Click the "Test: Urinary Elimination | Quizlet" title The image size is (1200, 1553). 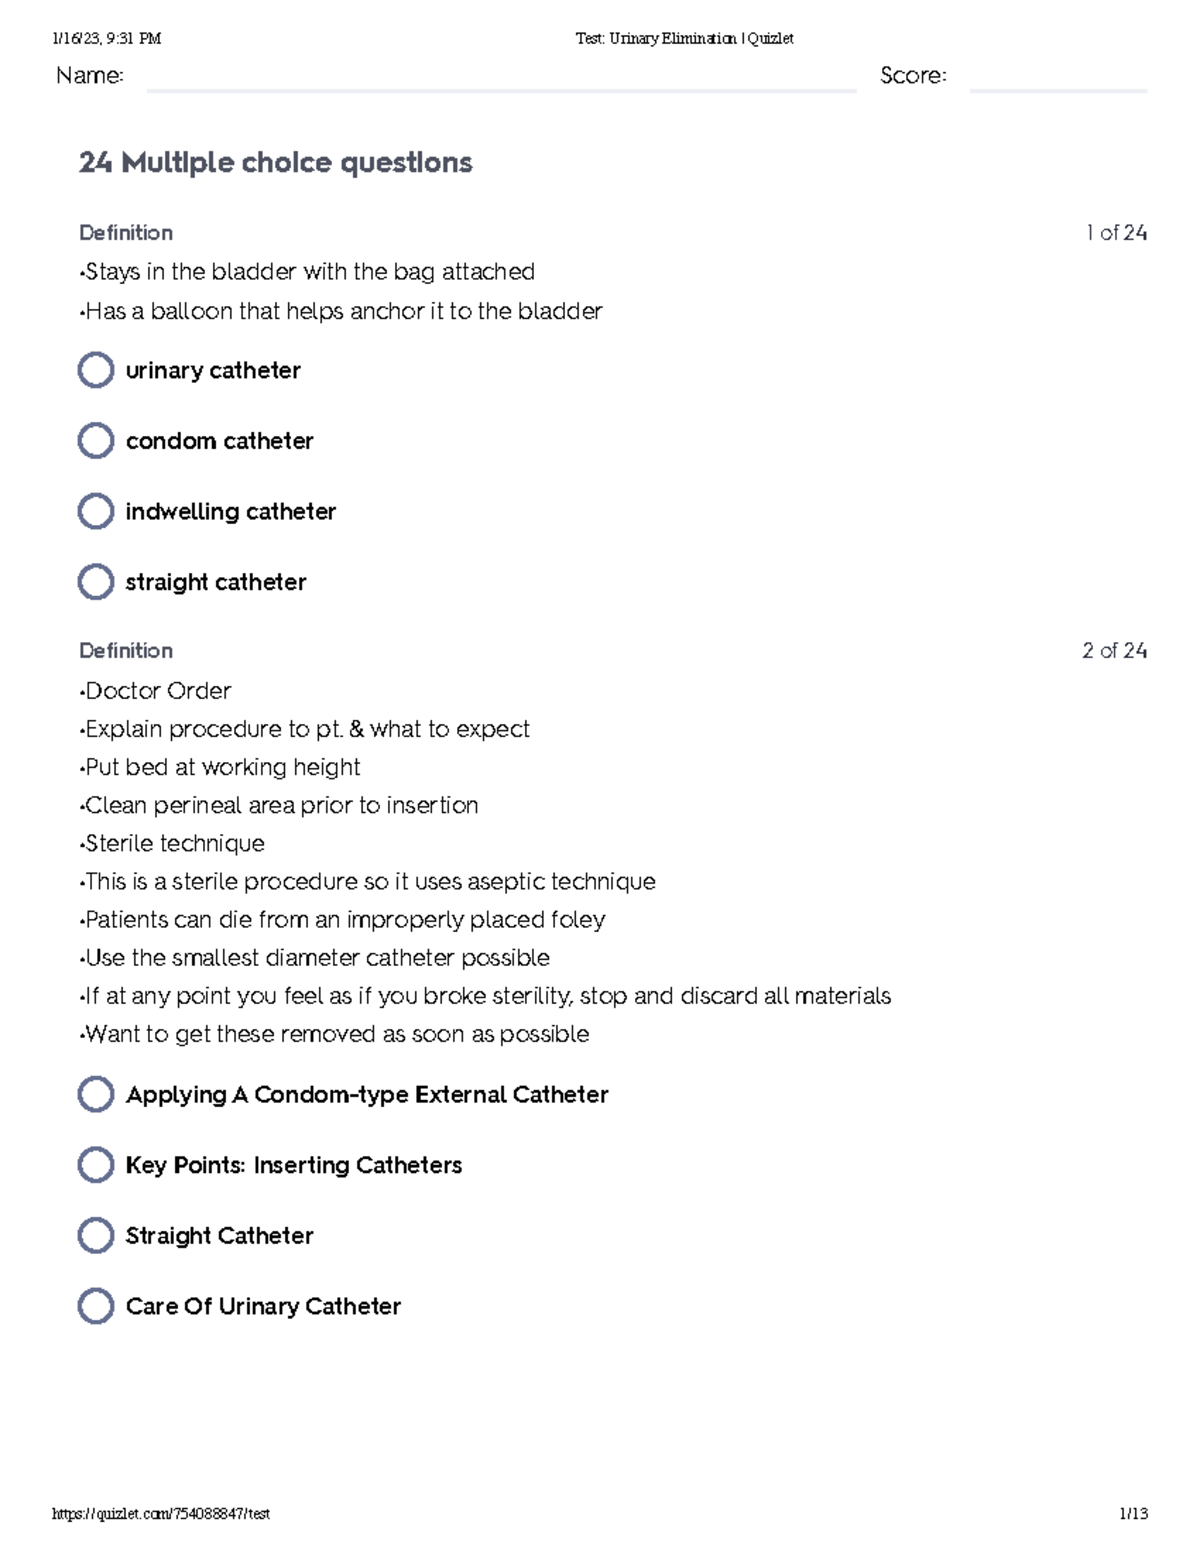tap(685, 39)
